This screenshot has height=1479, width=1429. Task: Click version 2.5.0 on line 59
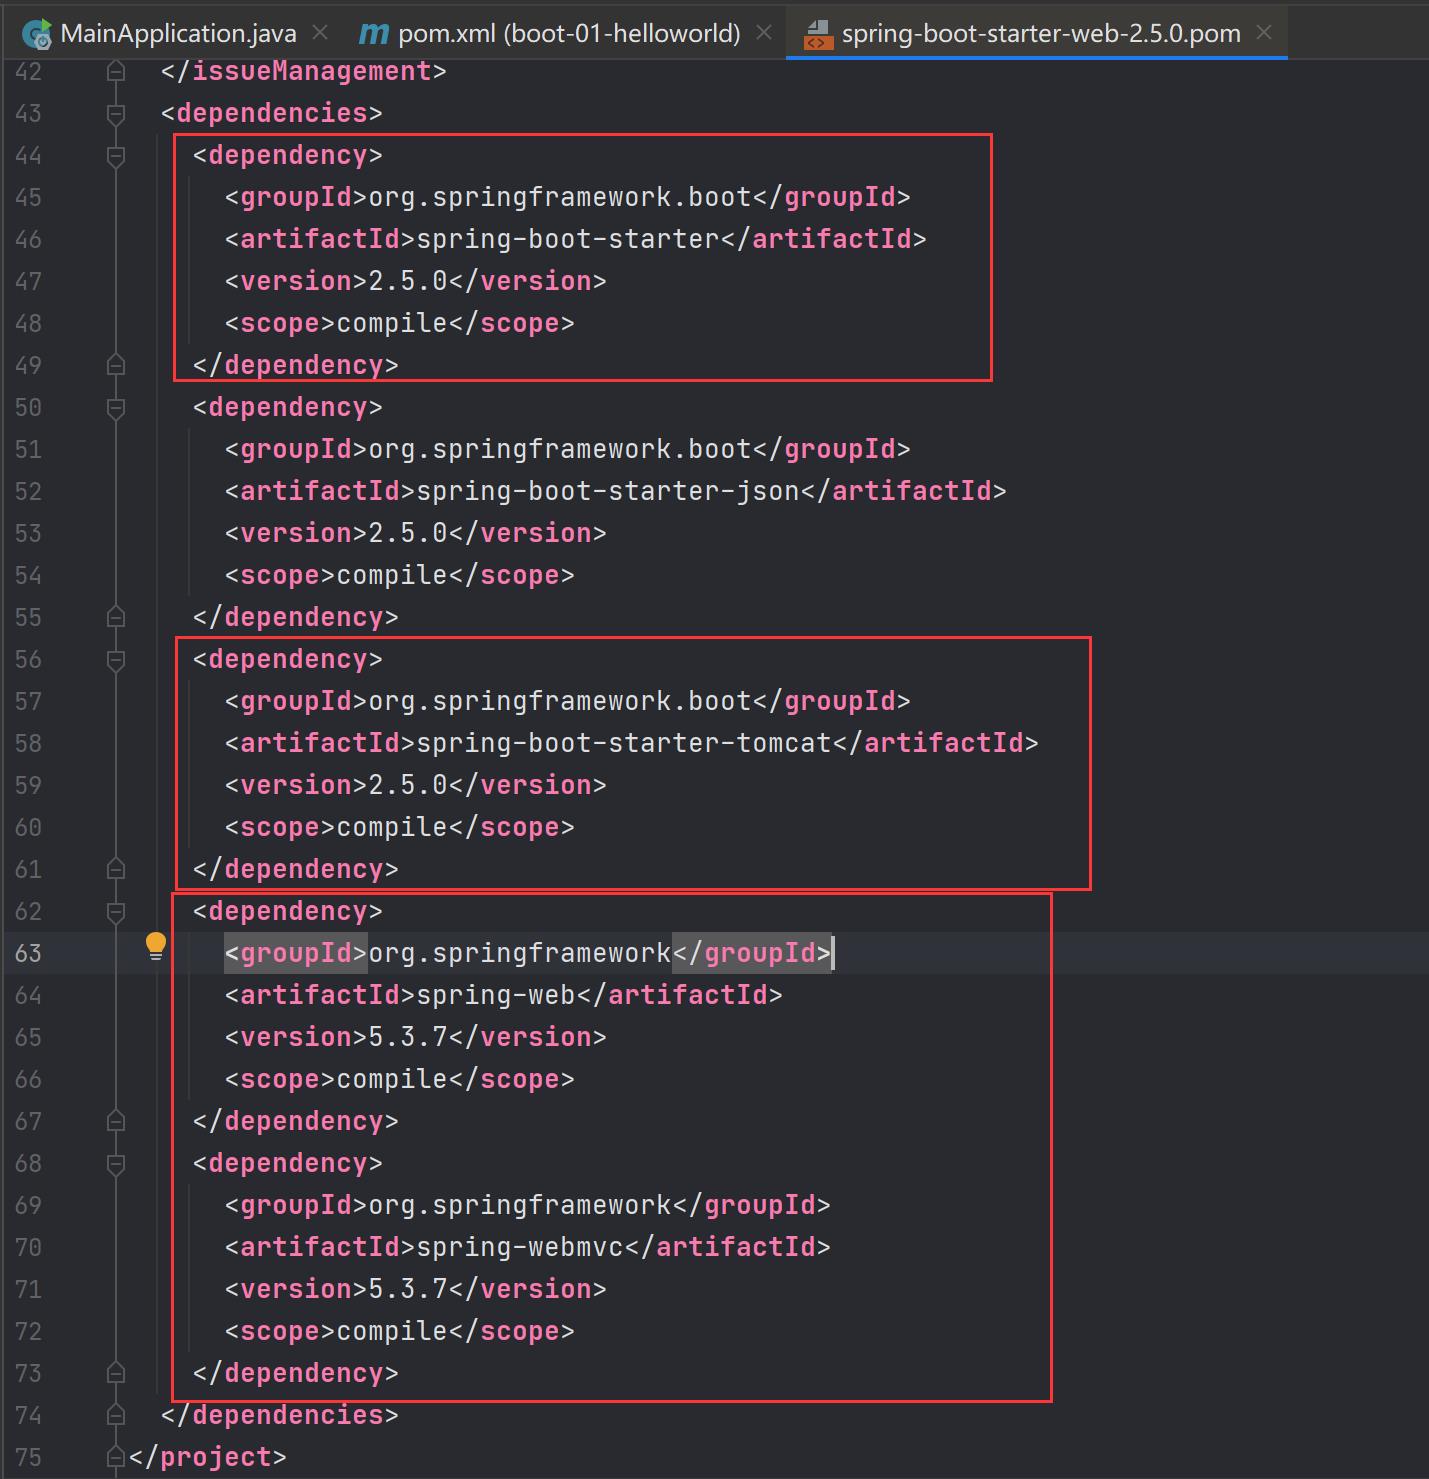[408, 785]
